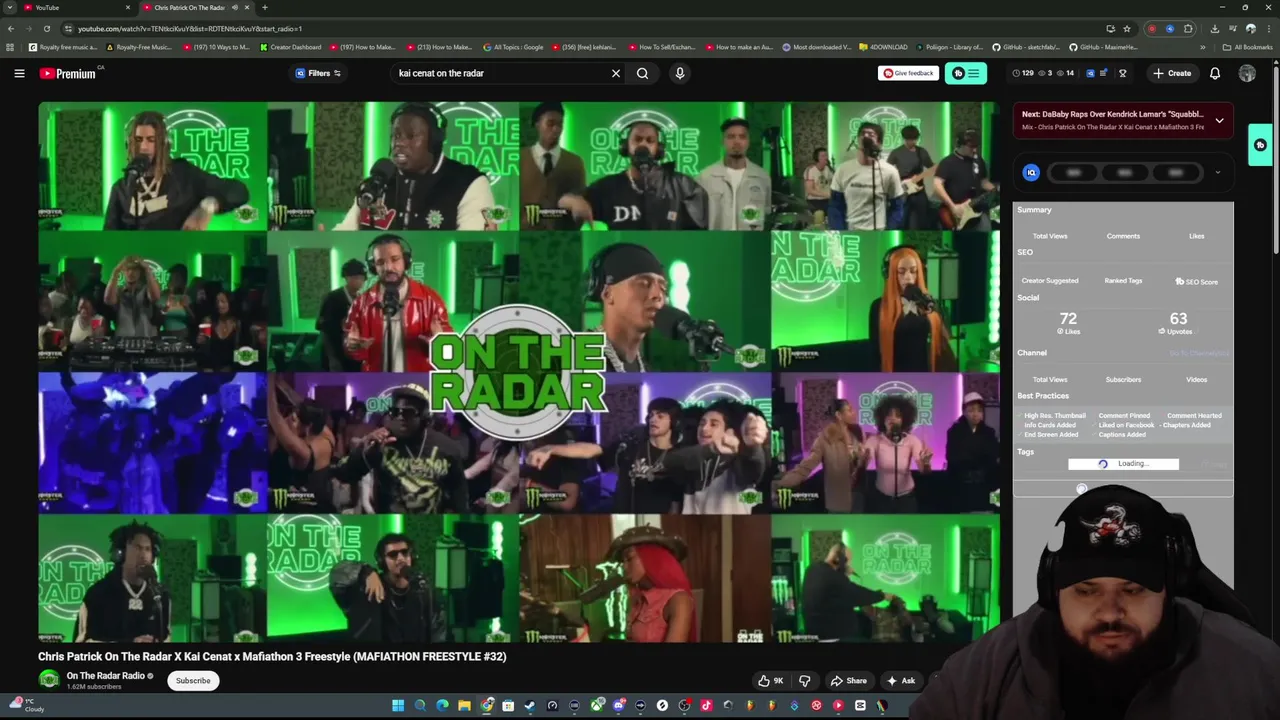
Task: Click the Subscribers channel stat label
Action: [1123, 380]
